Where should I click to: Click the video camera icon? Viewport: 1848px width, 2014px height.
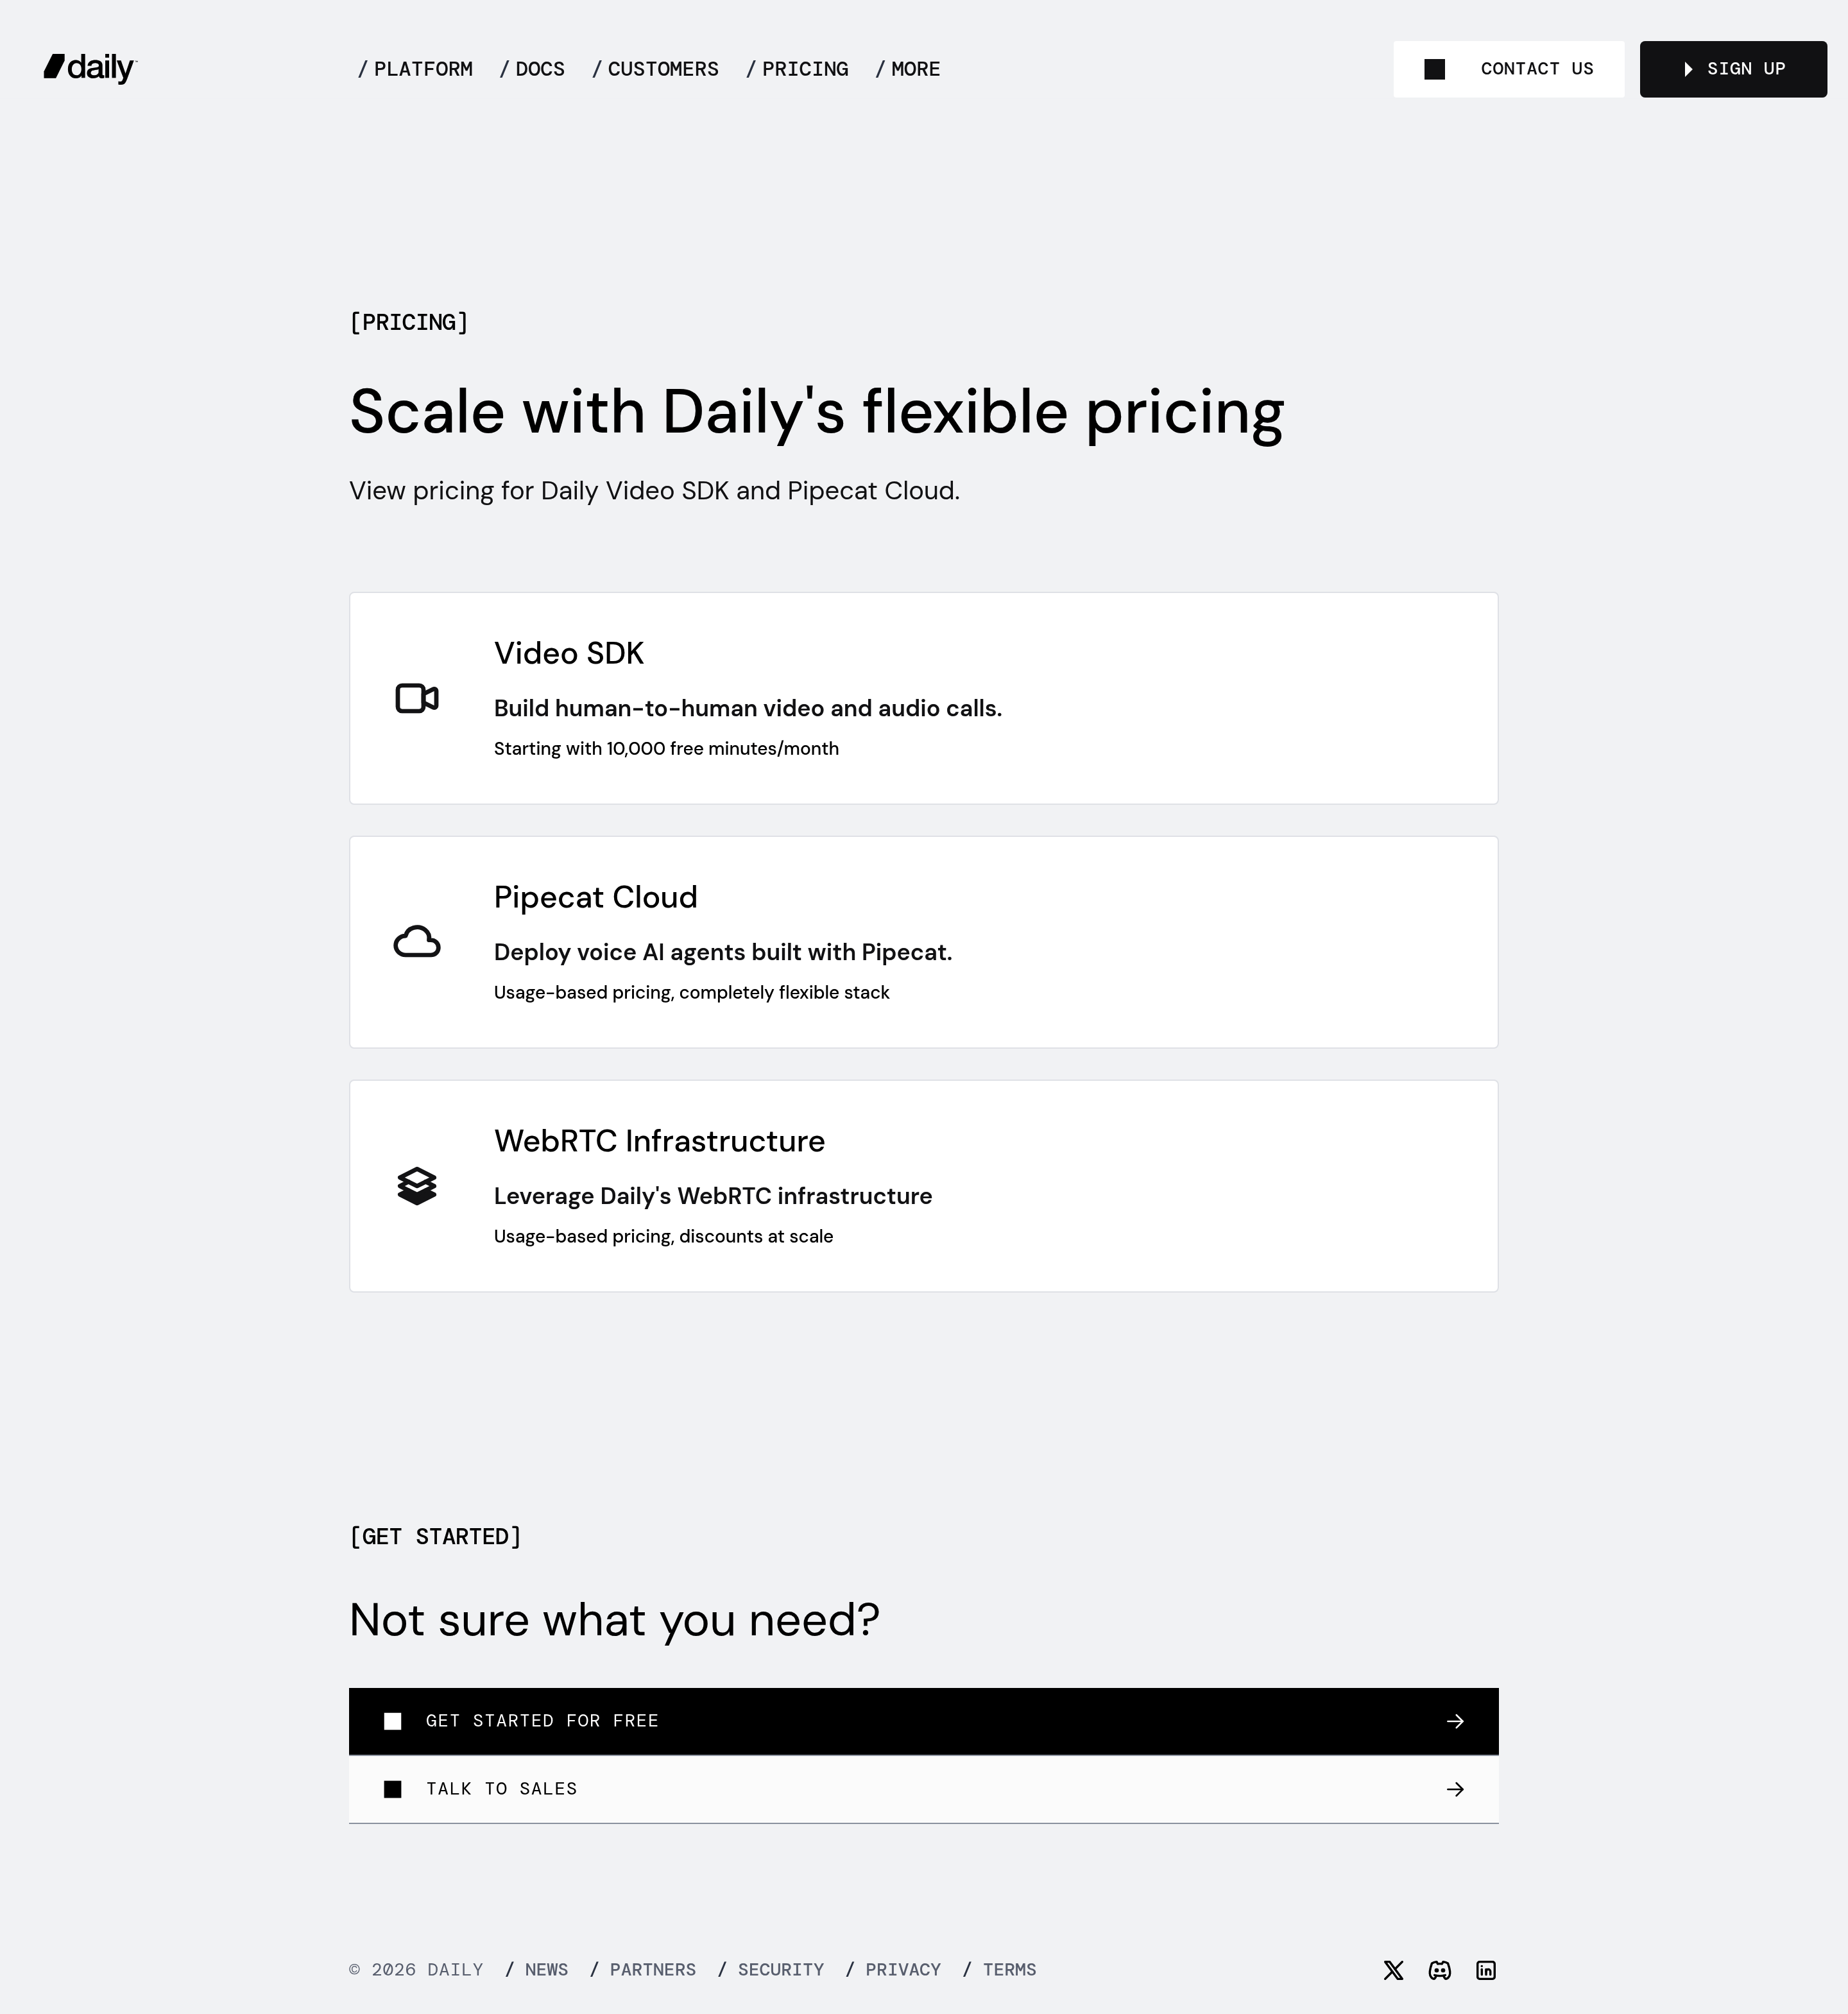(x=417, y=698)
